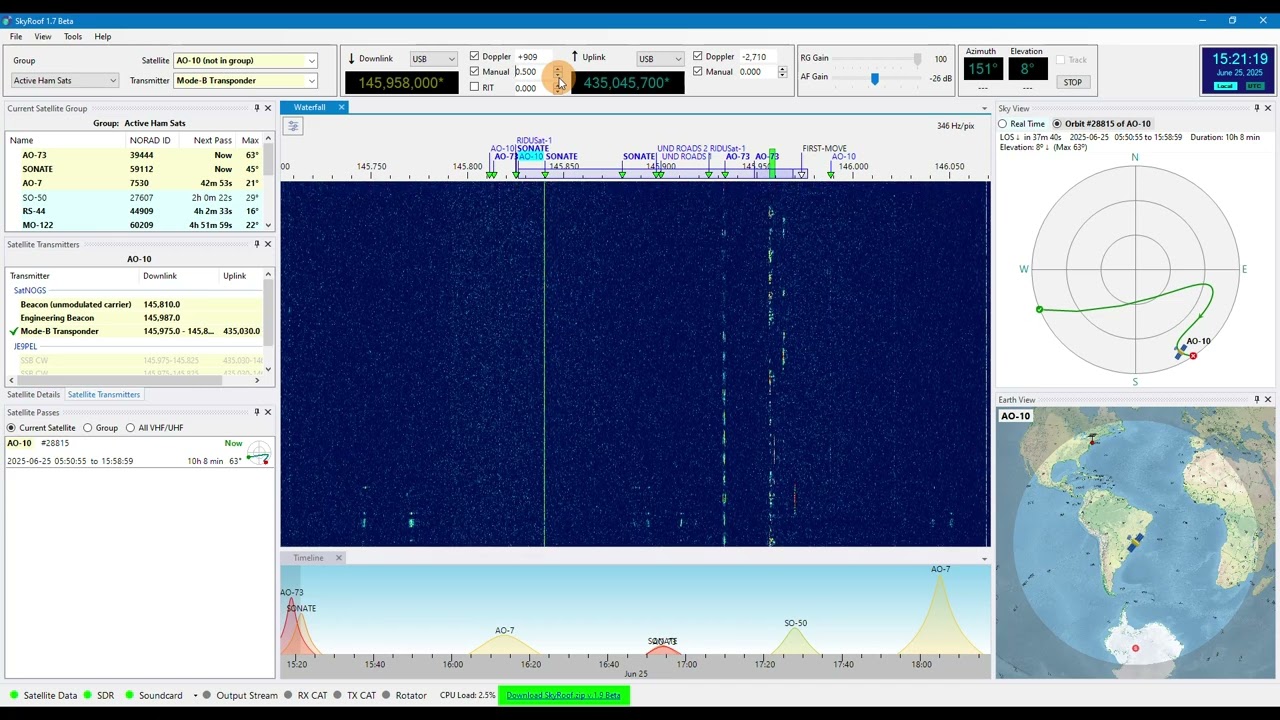Close the Earth View panel

click(x=1268, y=400)
